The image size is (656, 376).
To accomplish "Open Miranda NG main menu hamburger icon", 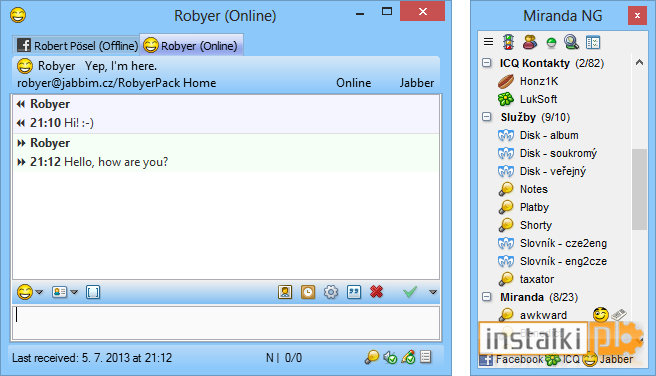I will tap(488, 42).
